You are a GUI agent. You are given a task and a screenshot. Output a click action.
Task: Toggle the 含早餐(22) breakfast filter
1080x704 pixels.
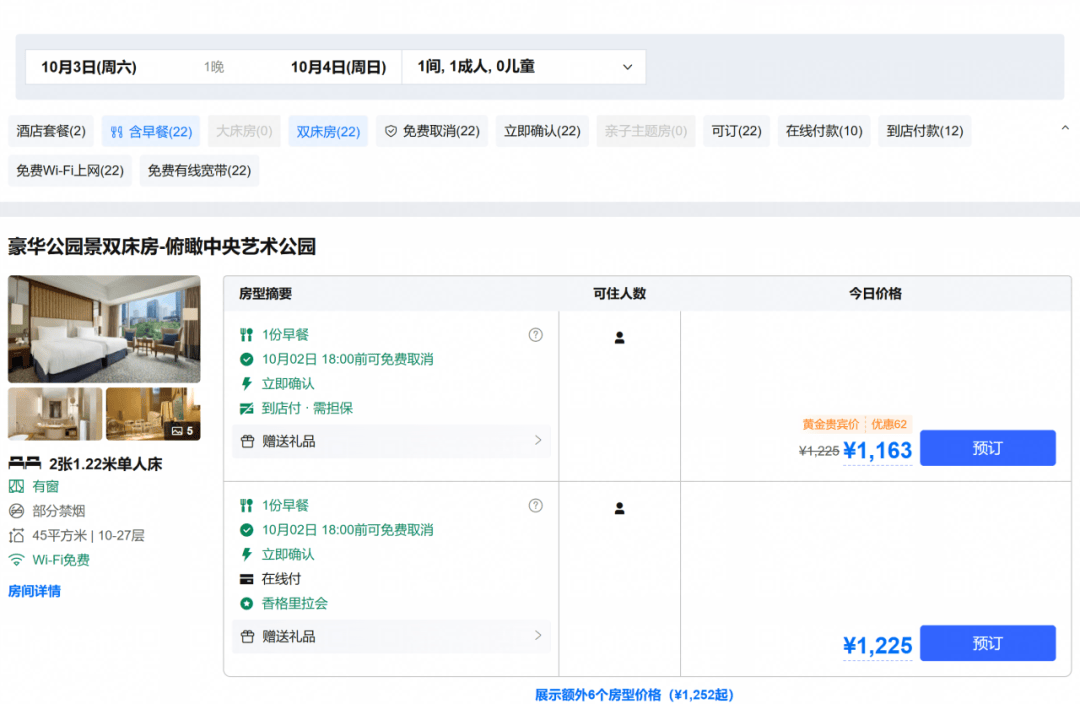click(151, 131)
